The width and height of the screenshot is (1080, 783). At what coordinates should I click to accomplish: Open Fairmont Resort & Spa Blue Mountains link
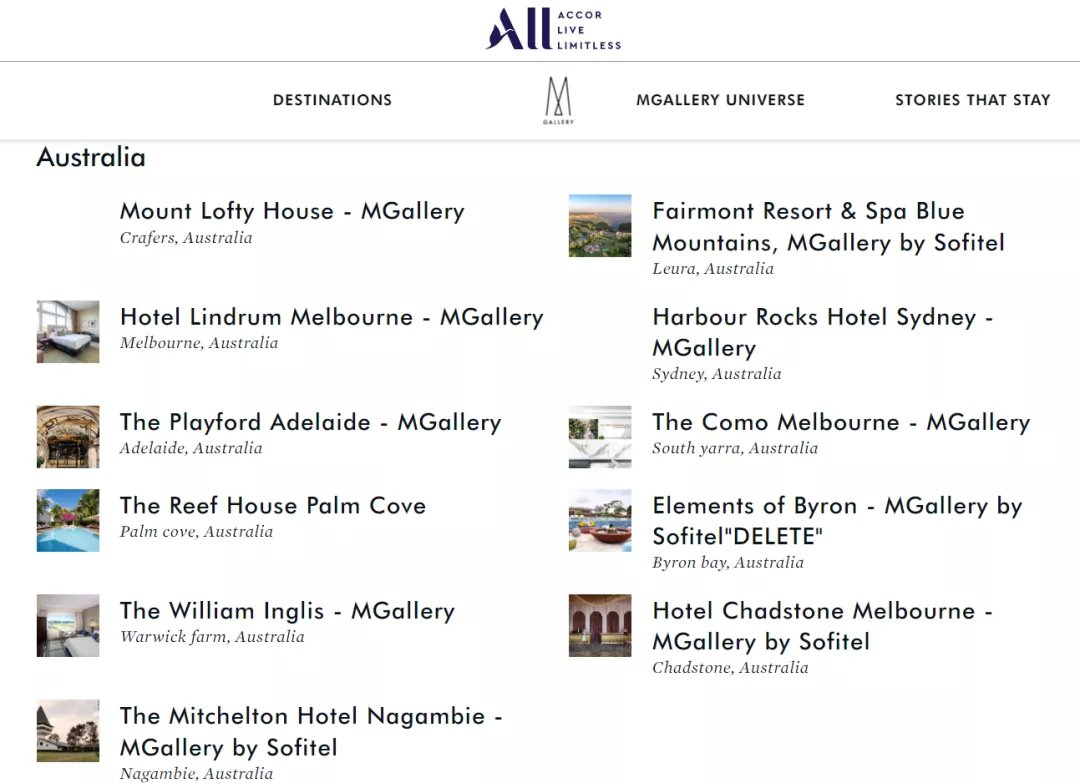829,227
